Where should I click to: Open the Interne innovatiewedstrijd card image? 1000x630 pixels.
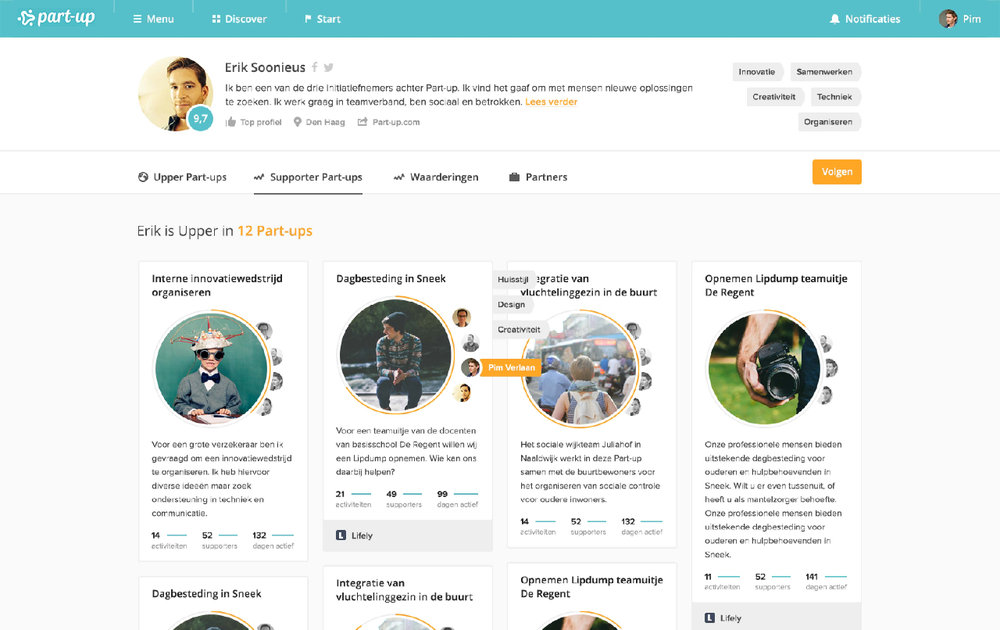pyautogui.click(x=212, y=367)
